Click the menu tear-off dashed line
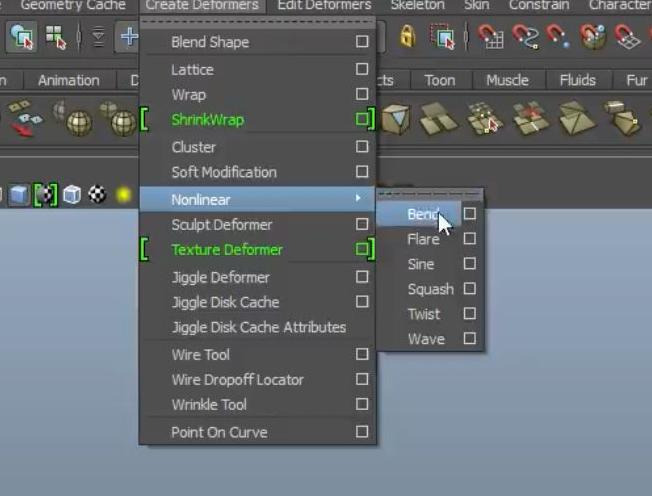This screenshot has width=652, height=496. pos(258,21)
